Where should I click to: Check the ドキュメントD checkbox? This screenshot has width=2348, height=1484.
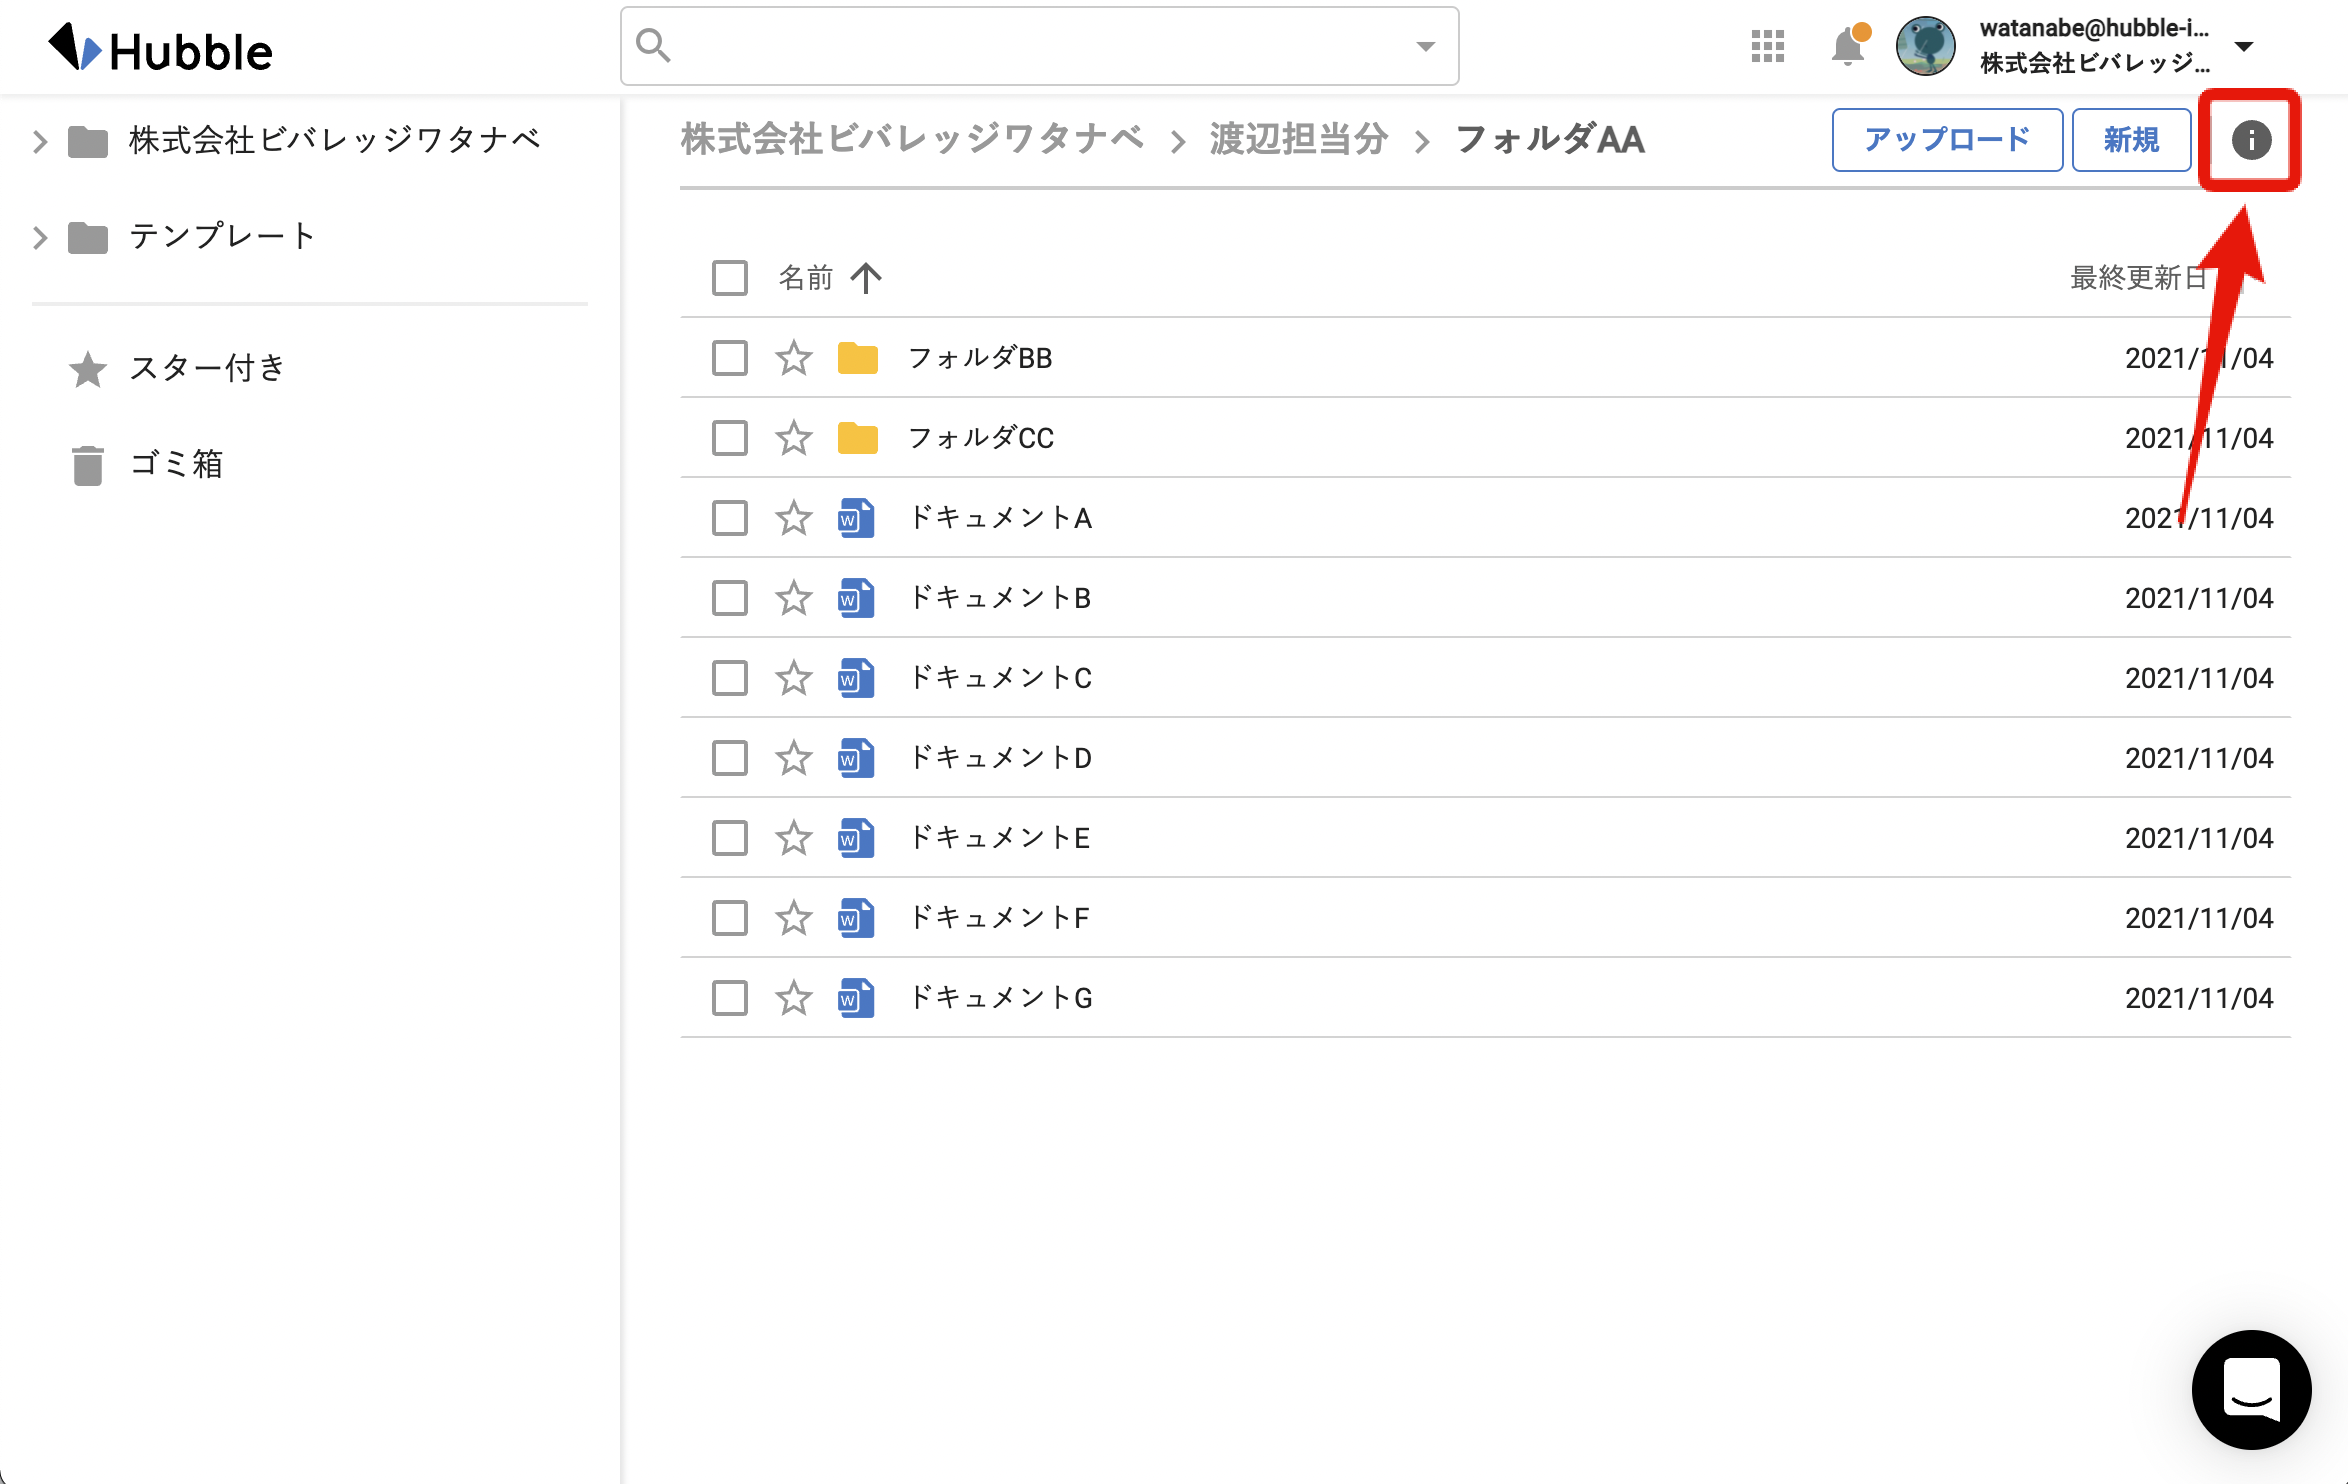click(x=729, y=757)
